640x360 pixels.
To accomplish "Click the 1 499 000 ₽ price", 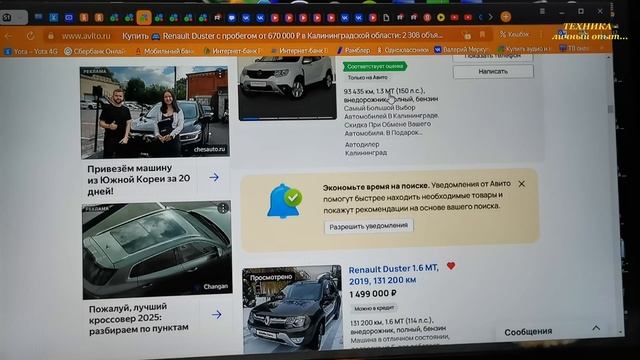I will [x=373, y=294].
